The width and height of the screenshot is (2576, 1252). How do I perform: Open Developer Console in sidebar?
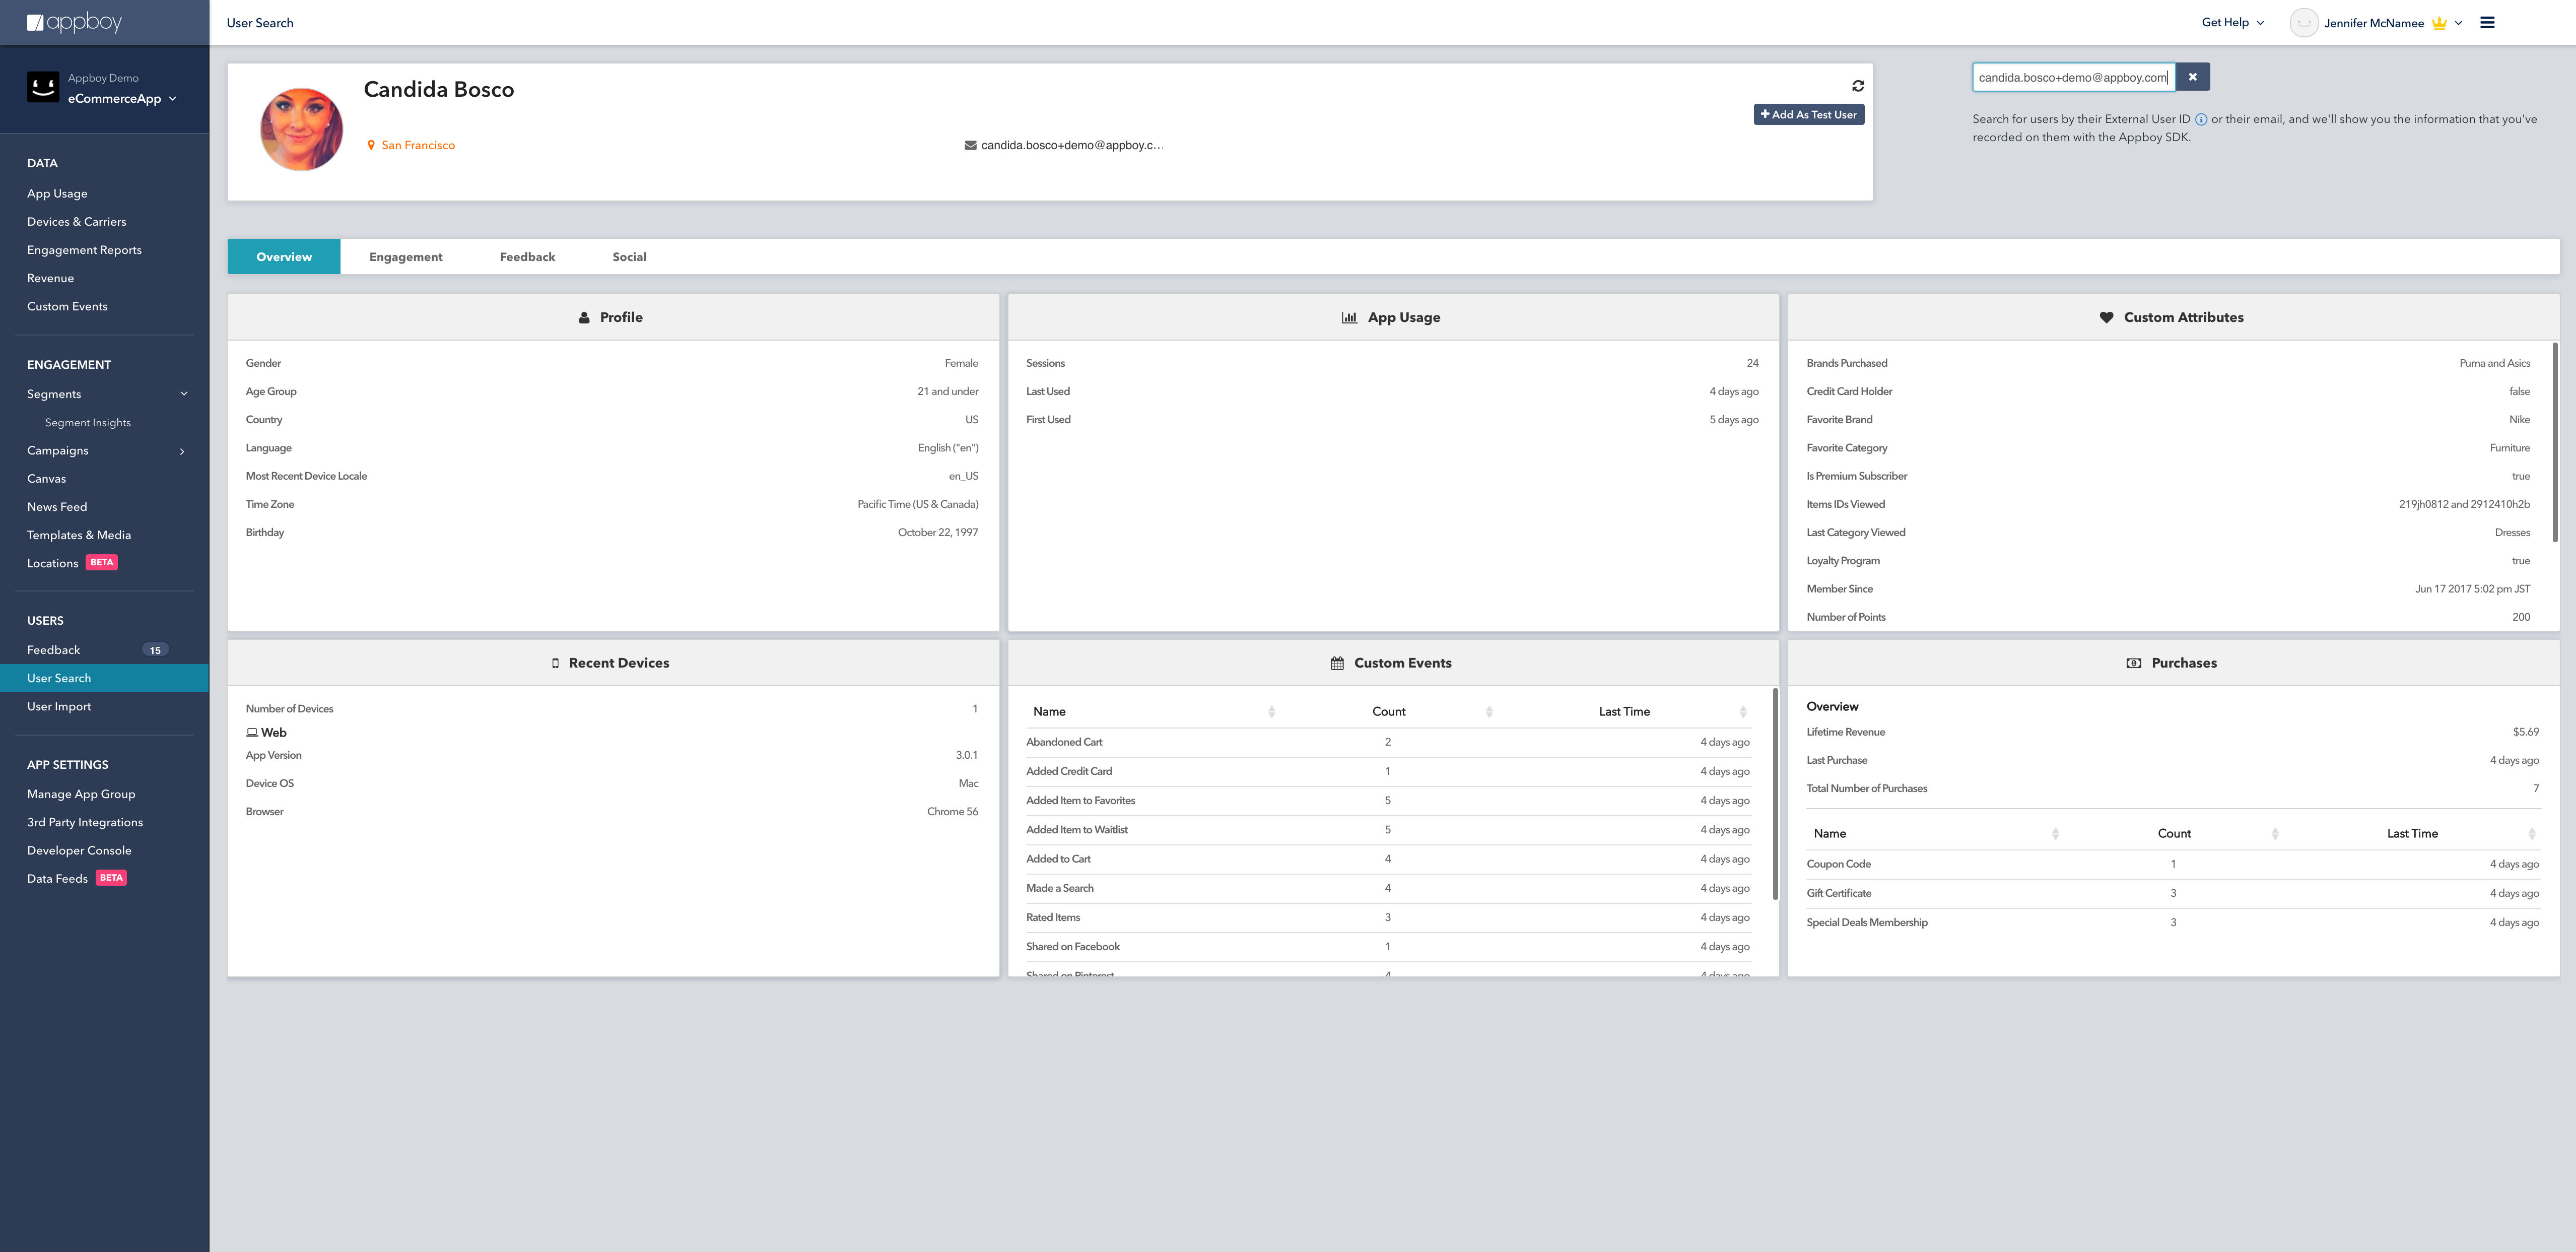79,851
